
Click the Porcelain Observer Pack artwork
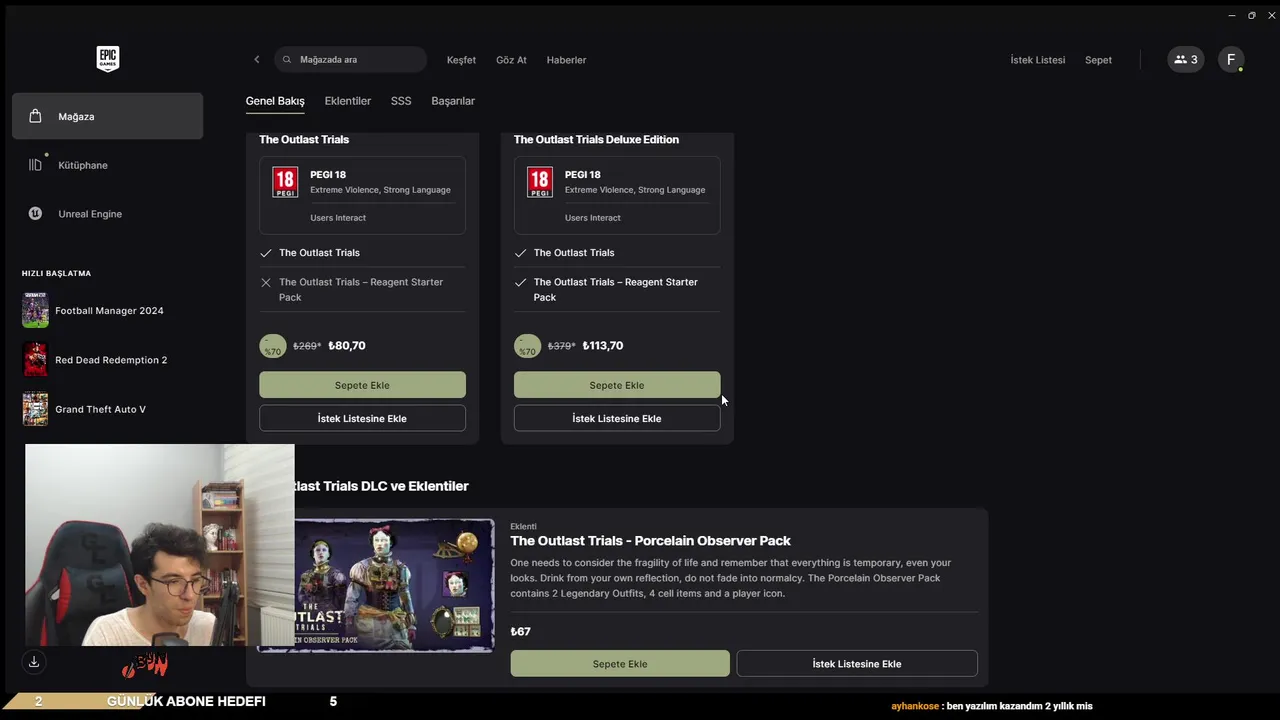coord(394,585)
